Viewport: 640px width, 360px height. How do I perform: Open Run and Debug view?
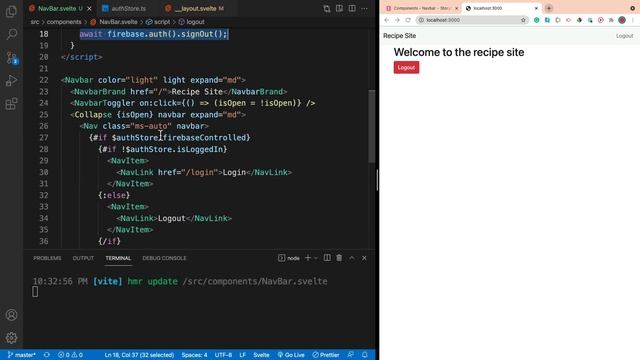point(11,80)
